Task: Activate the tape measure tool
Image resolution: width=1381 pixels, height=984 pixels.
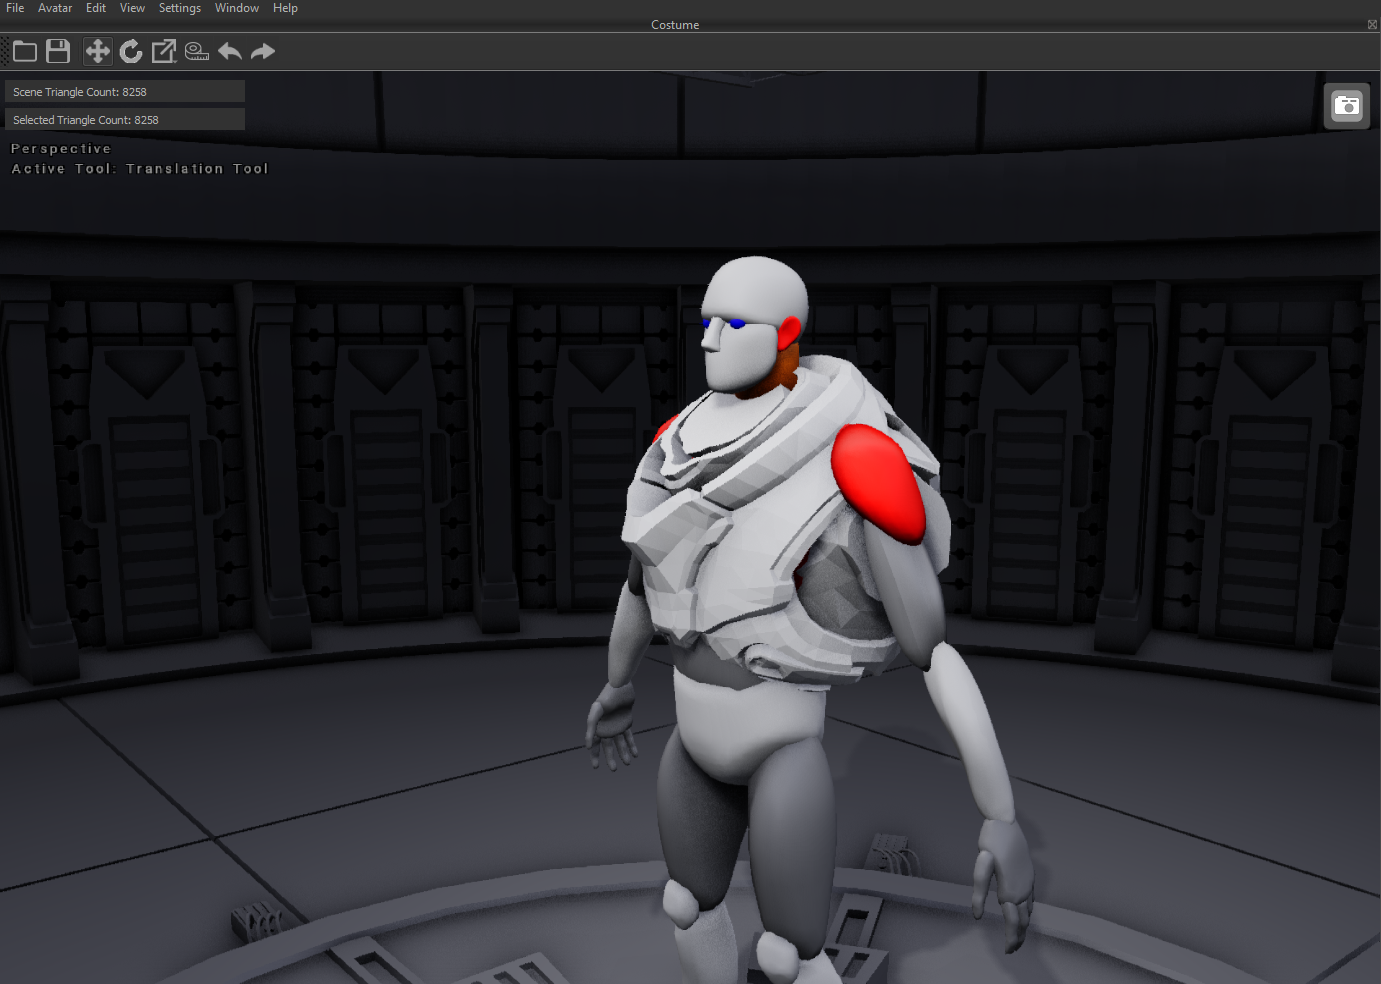Action: tap(197, 51)
